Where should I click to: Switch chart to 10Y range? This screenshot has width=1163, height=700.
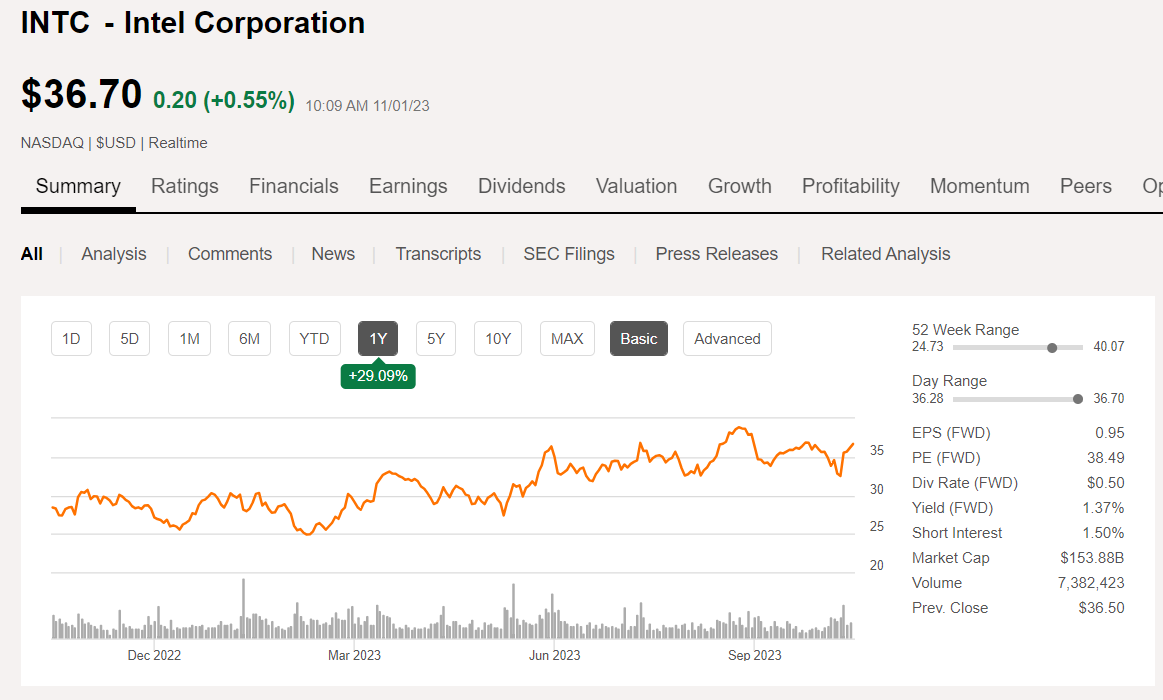(498, 339)
